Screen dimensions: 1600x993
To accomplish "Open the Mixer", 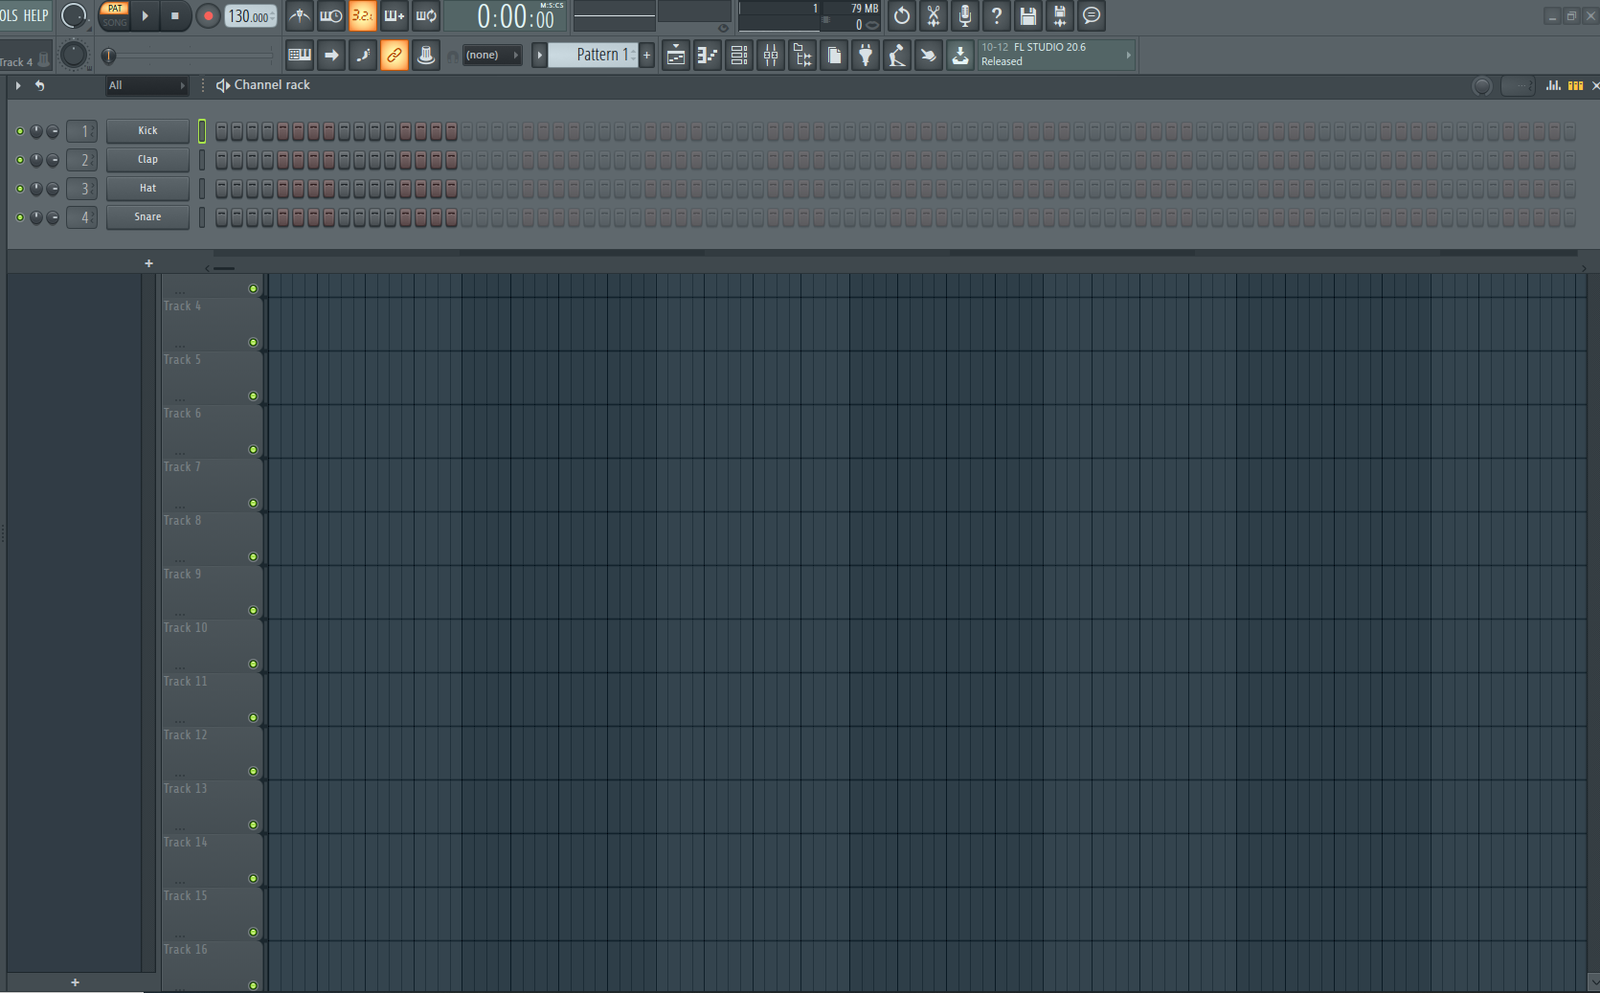I will [770, 55].
